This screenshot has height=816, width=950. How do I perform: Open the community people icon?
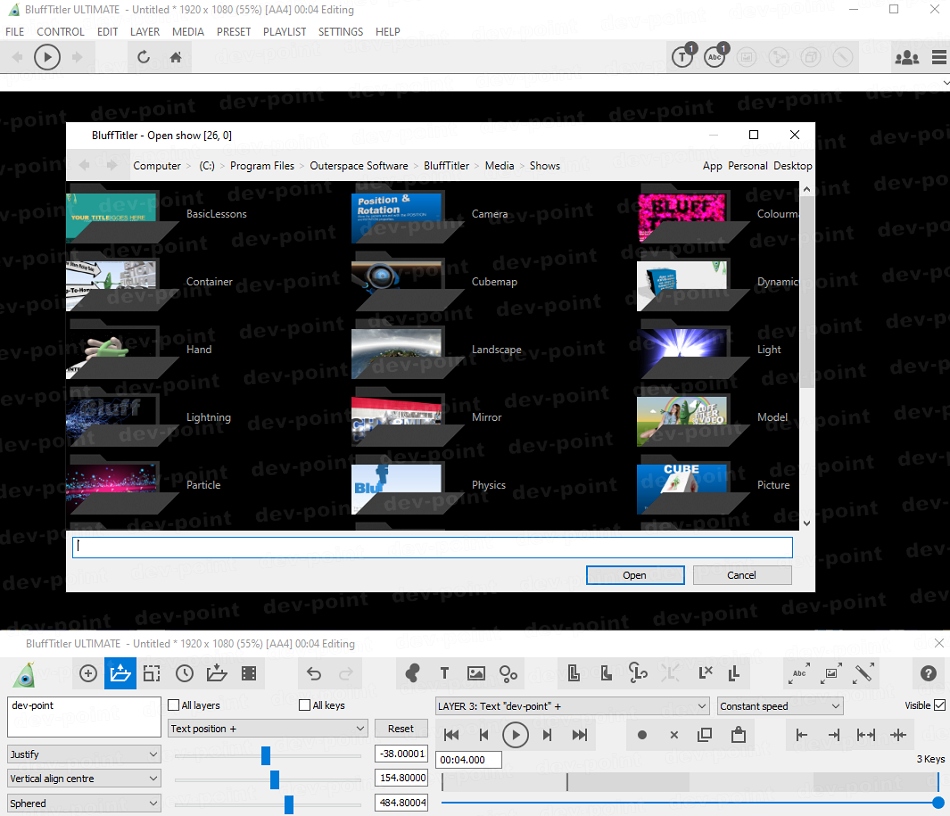pos(907,58)
